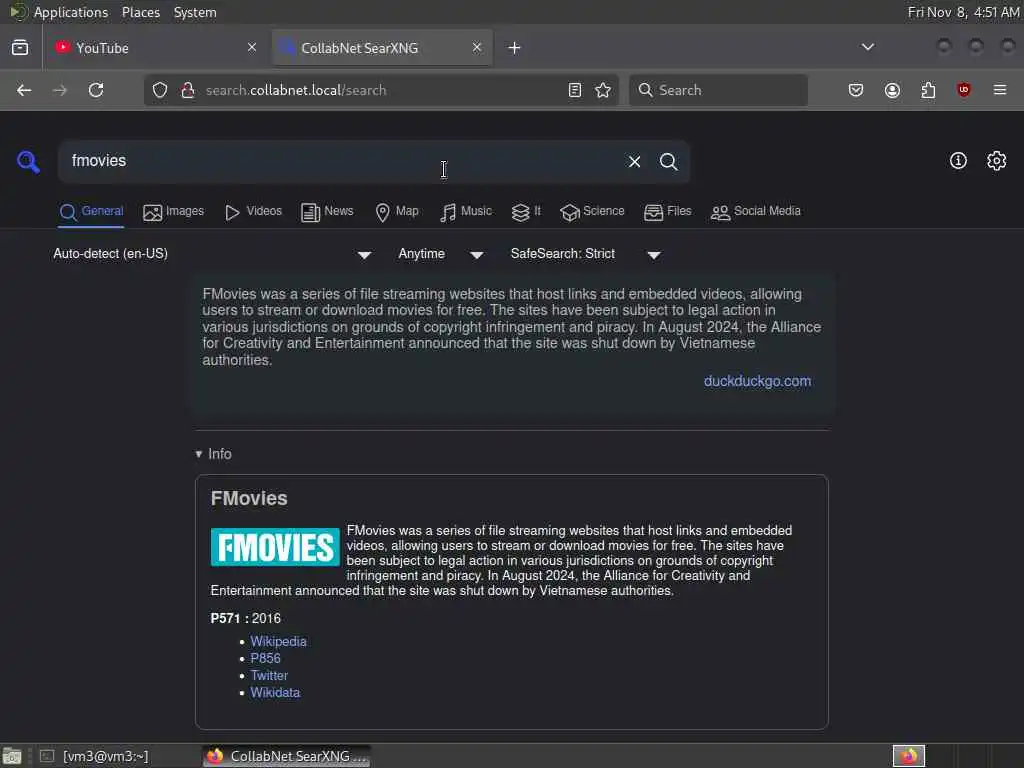Open the Twitter link
Image resolution: width=1024 pixels, height=768 pixels.
[269, 675]
